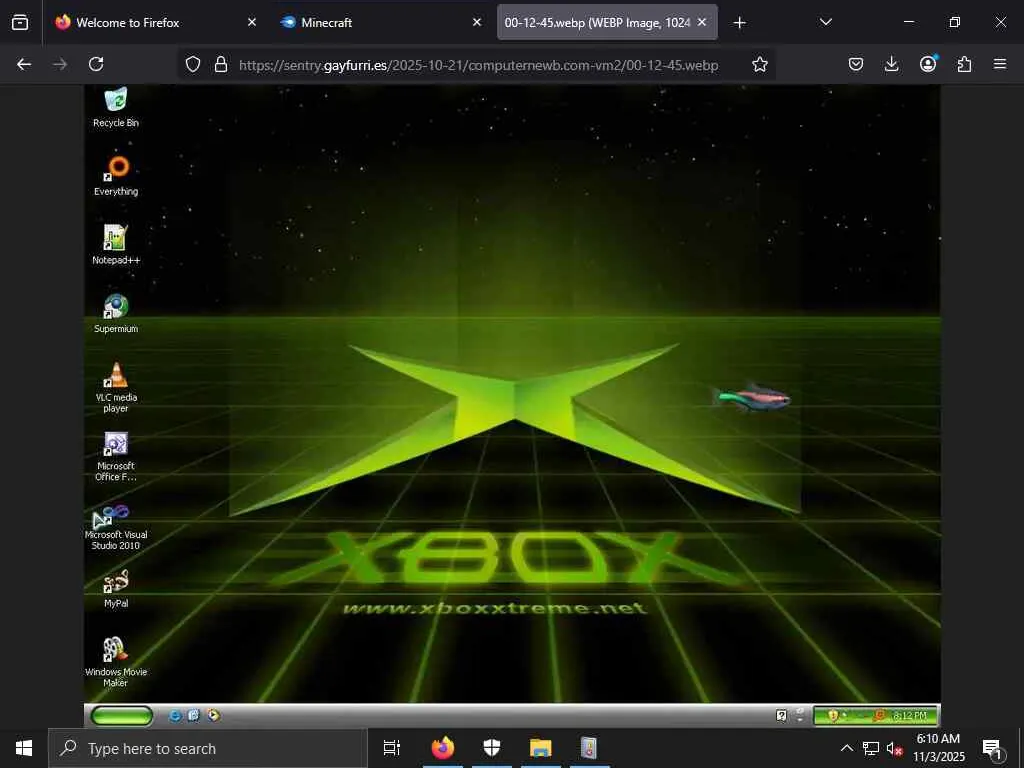Screen dimensions: 1024x768
Task: Click the Recycle Bin icon in image
Action: coord(116,108)
